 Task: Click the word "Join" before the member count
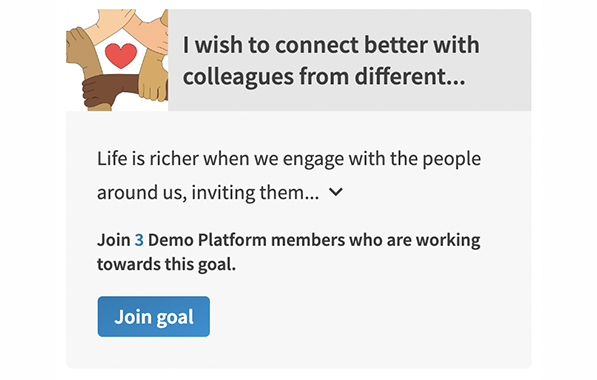click(114, 240)
